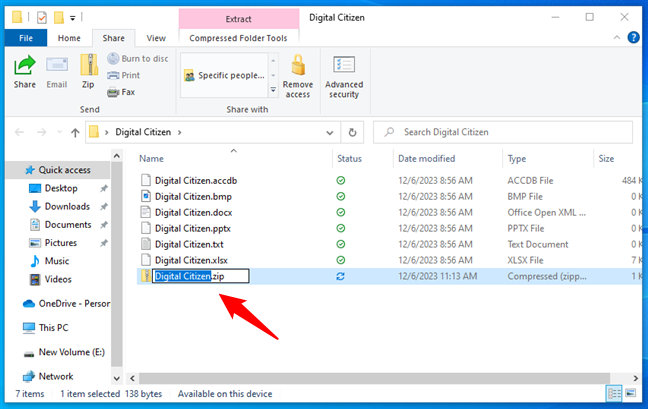Screen dimensions: 648x409
Task: Click the Digital Citizen.zip rename text box
Action: pyautogui.click(x=201, y=276)
